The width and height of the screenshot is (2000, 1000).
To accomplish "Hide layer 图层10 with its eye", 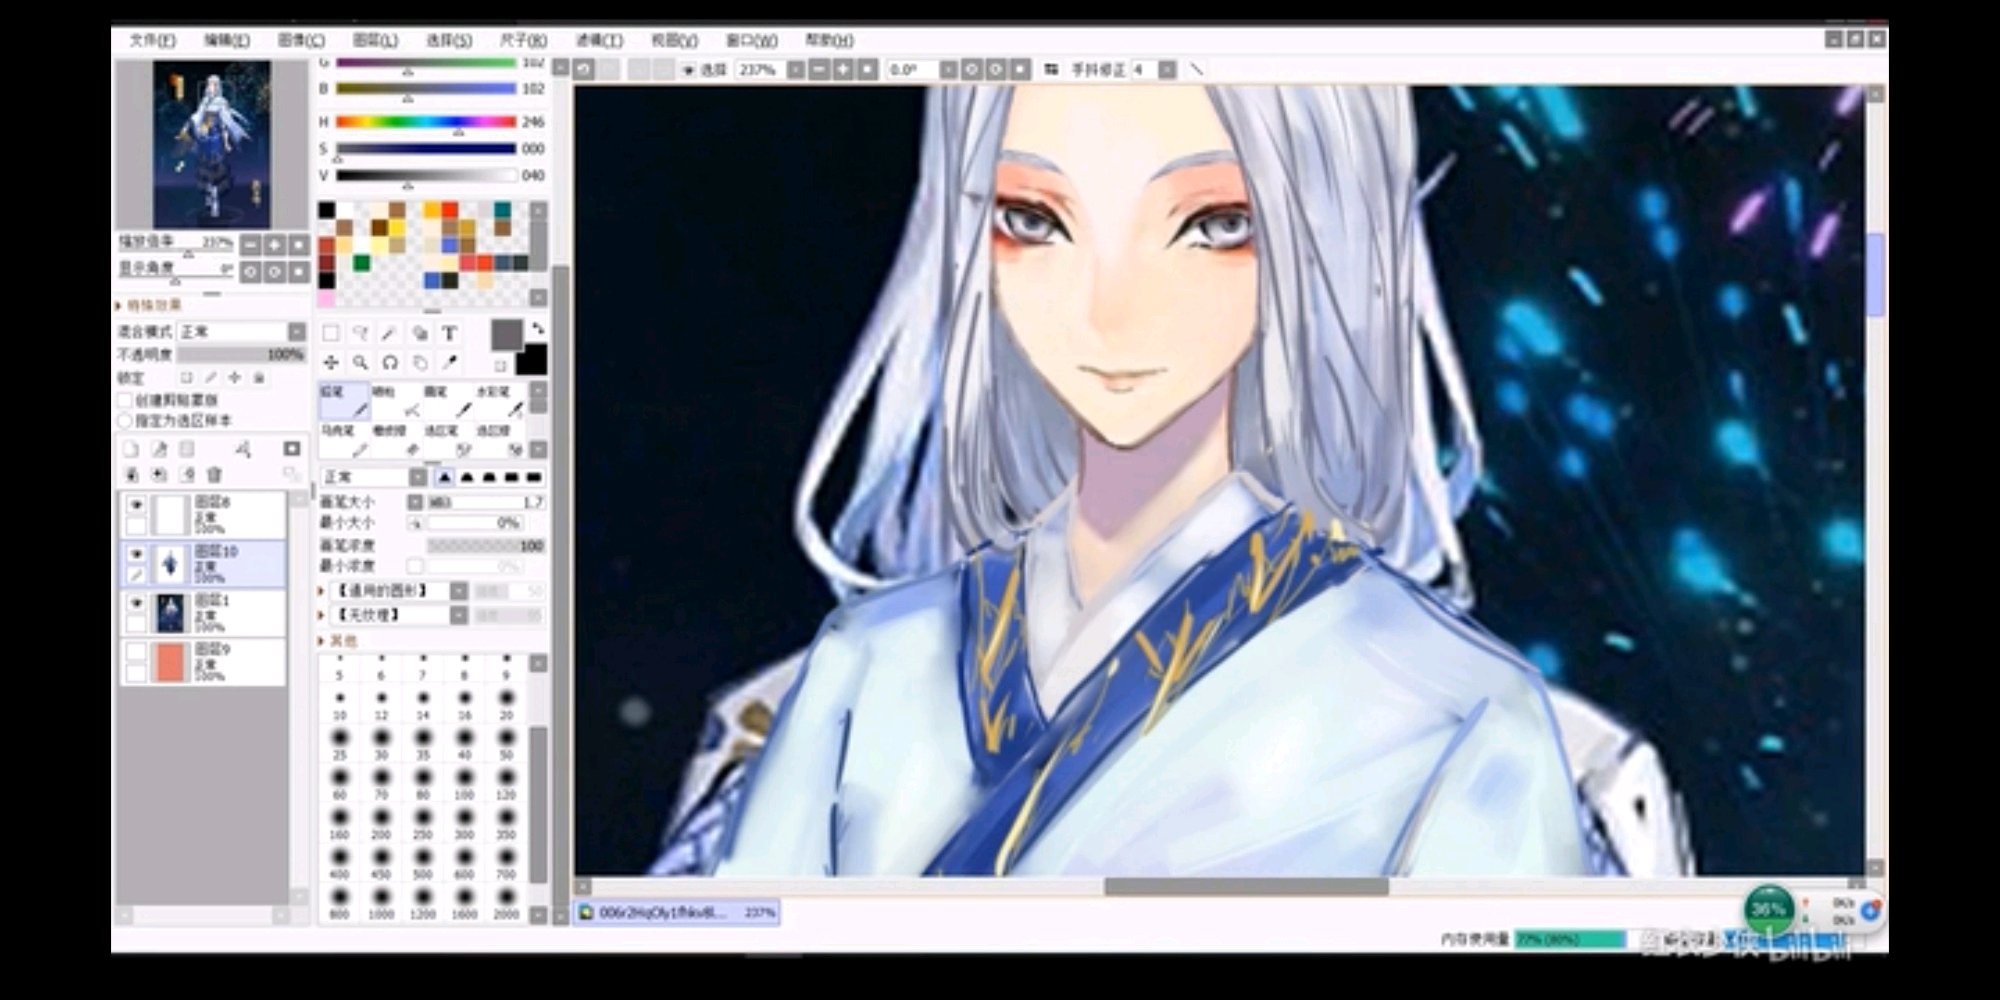I will click(x=137, y=554).
